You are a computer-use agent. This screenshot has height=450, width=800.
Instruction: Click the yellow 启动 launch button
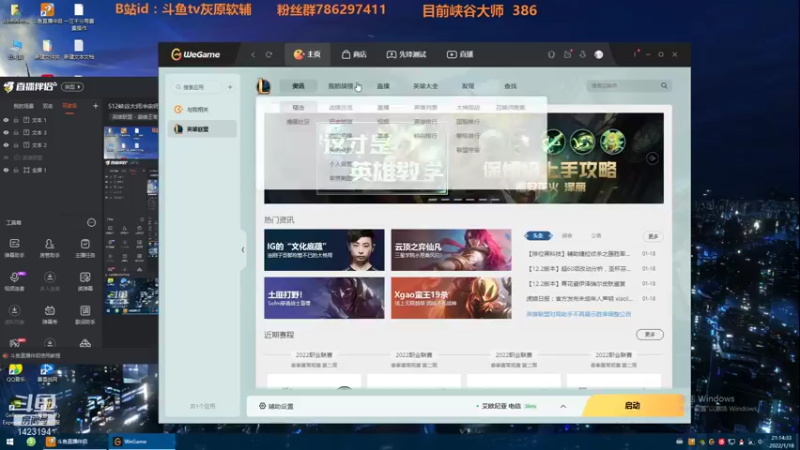(x=633, y=406)
